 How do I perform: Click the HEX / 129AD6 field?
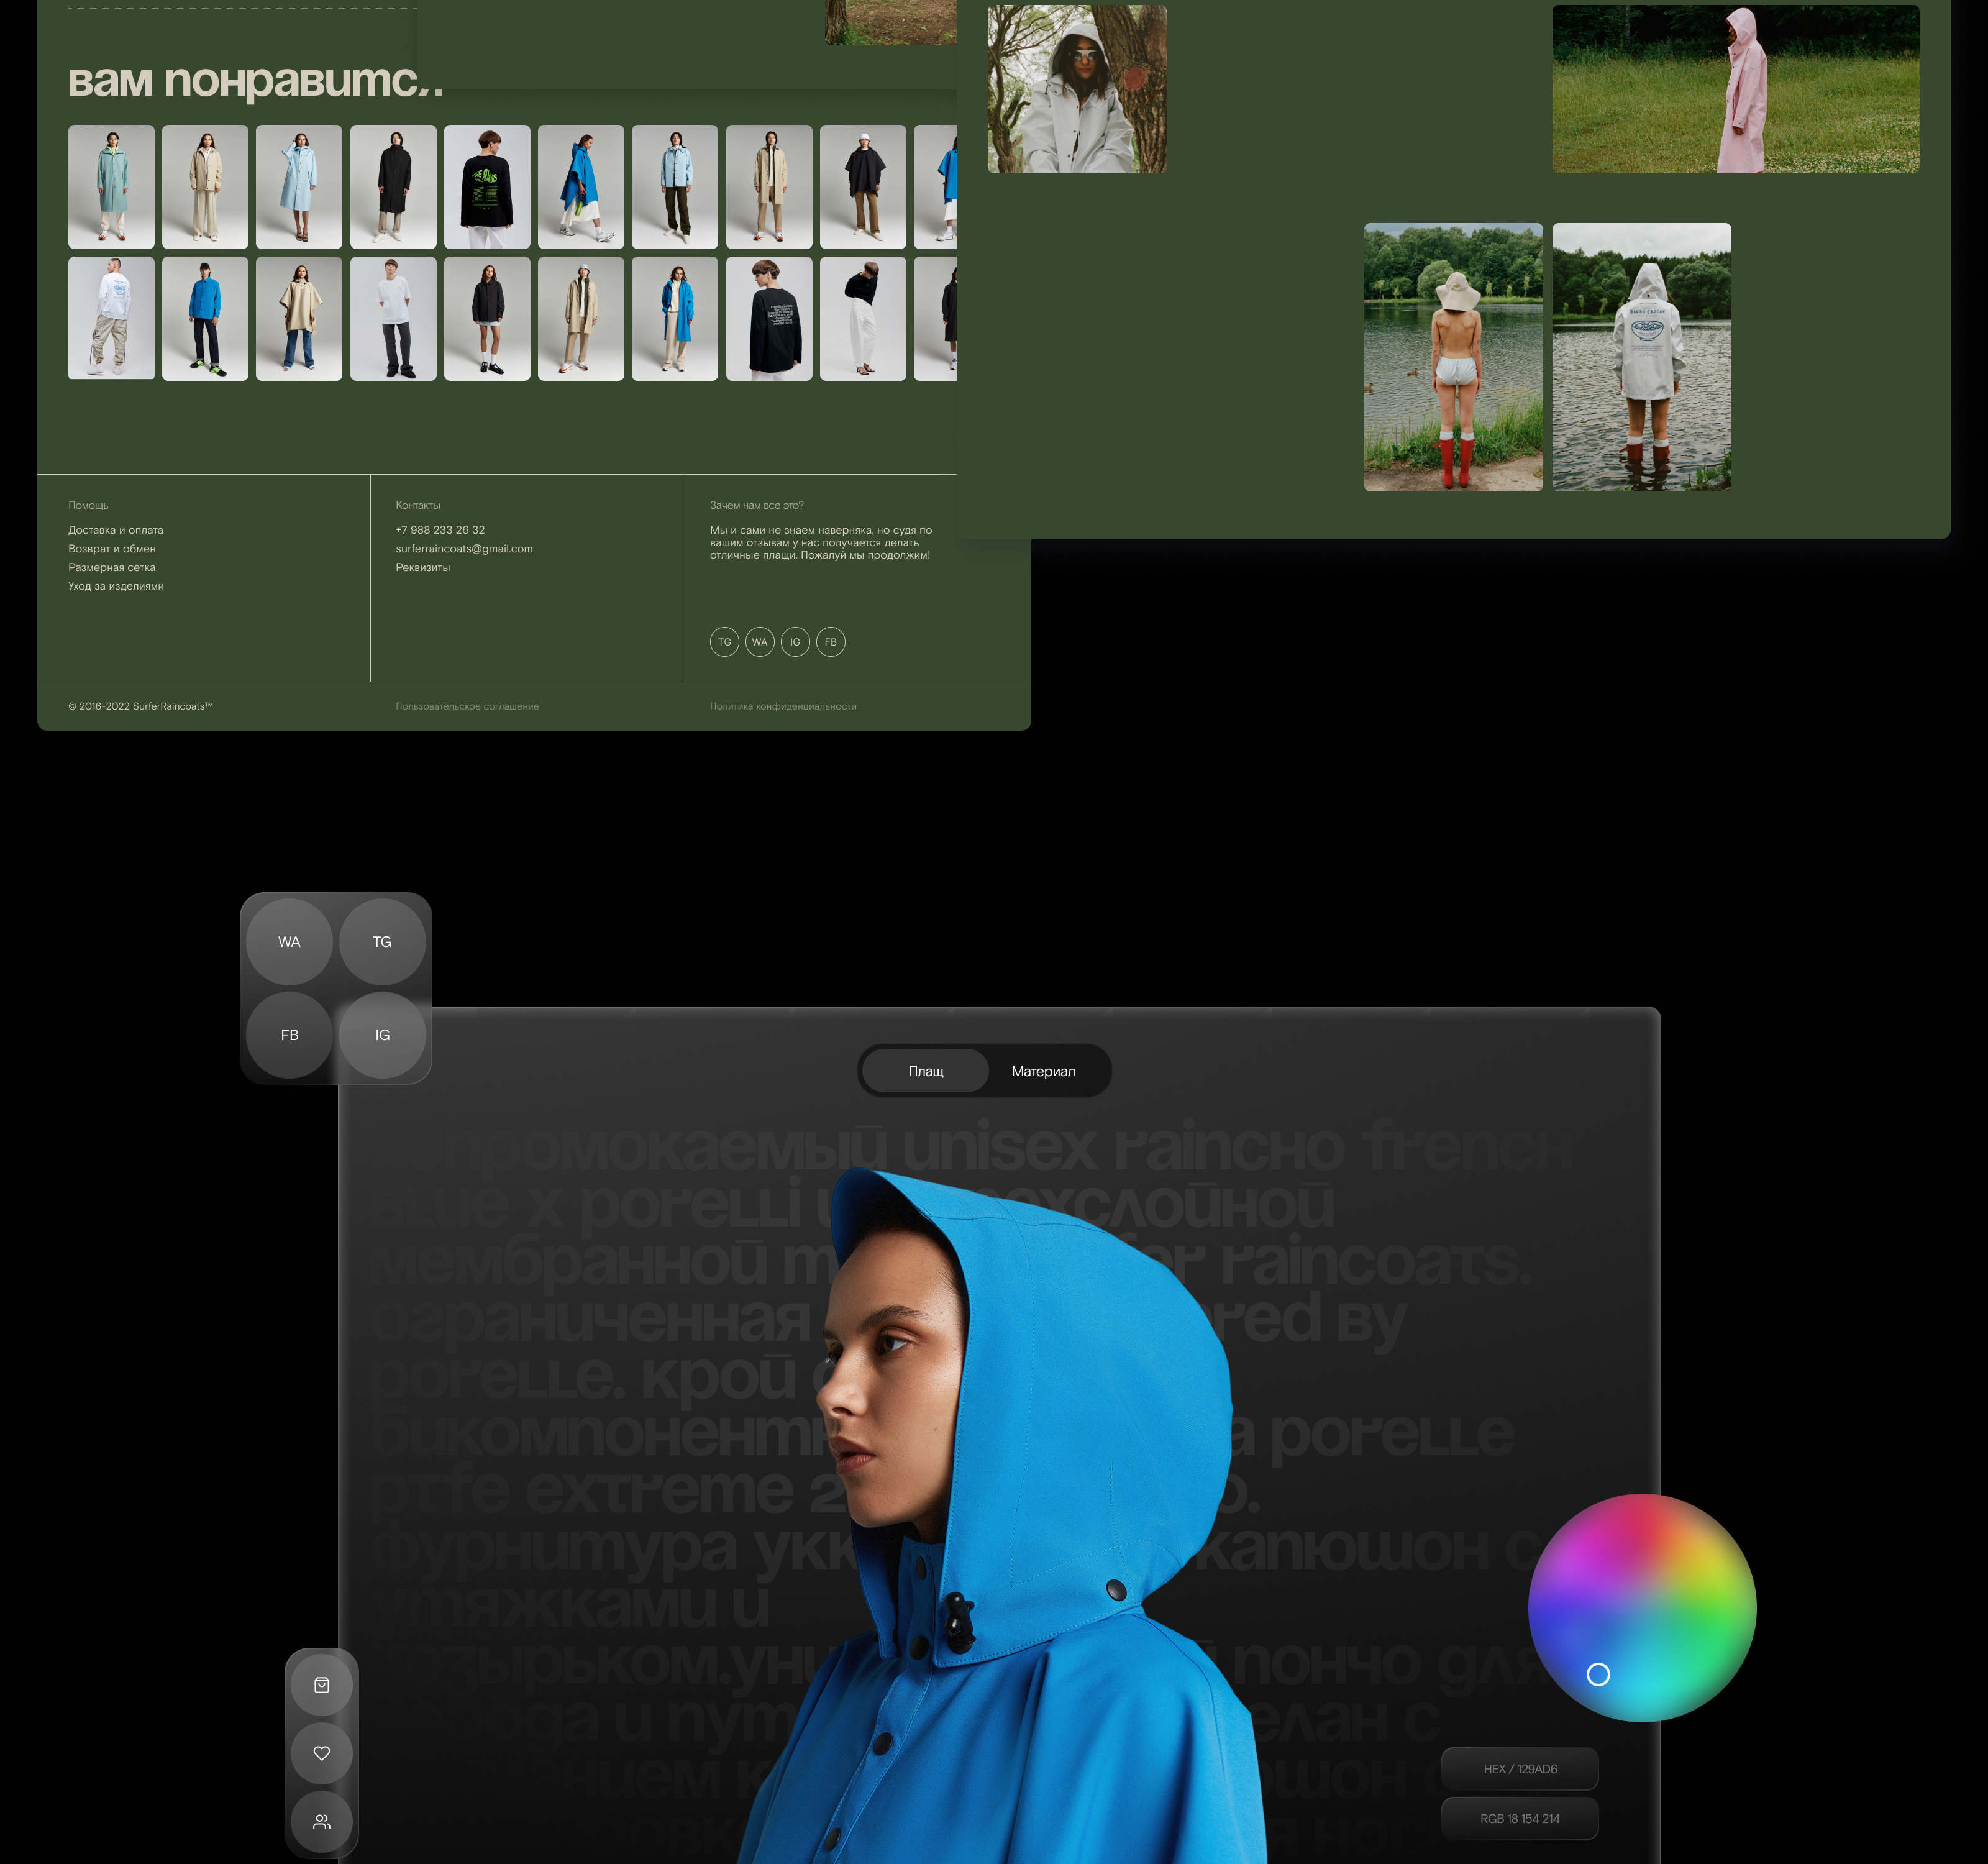(x=1519, y=1769)
